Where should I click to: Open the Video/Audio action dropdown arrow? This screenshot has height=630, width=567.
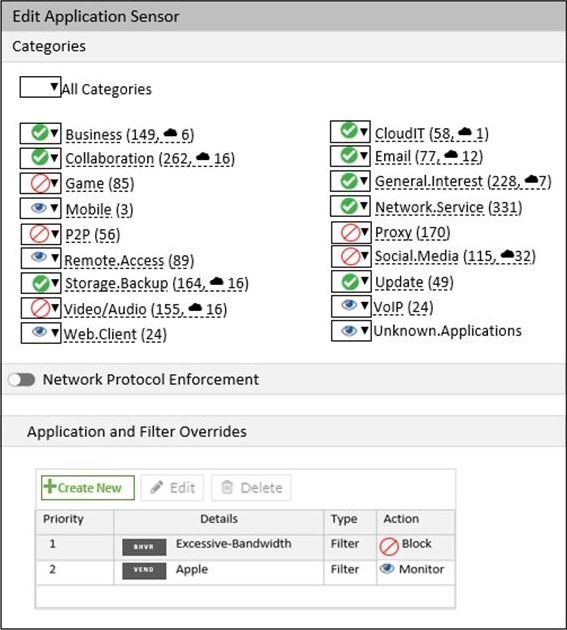54,308
